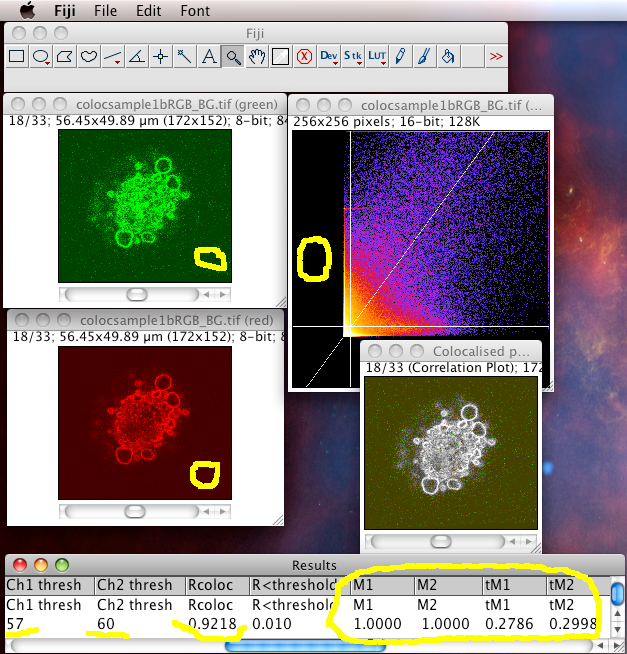The width and height of the screenshot is (627, 654).
Task: Select the Magnifying glass tool
Action: point(232,56)
